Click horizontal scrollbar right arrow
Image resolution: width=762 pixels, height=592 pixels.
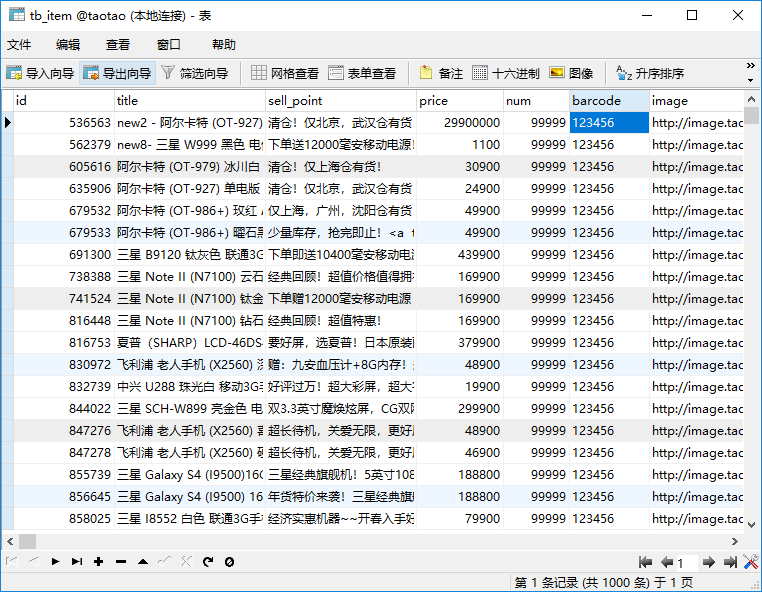coord(735,541)
